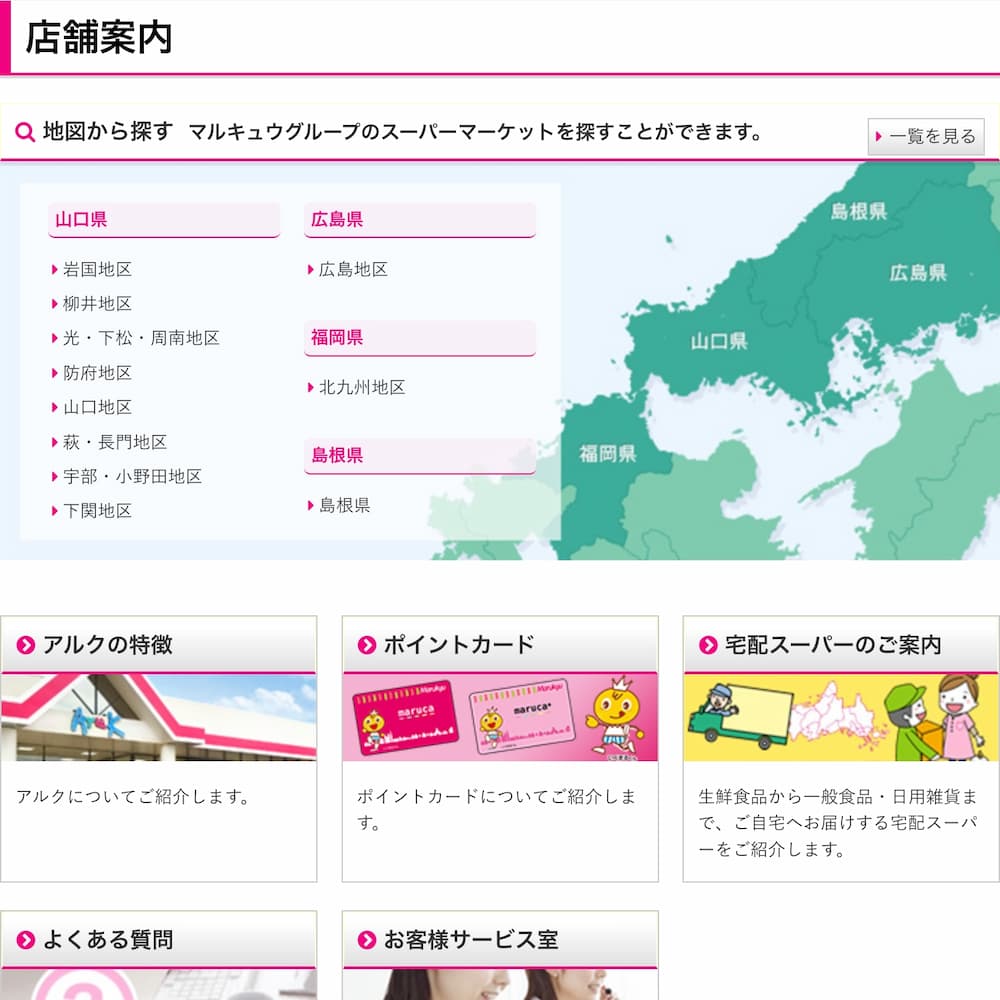The image size is (1000, 1000).
Task: Open the 北九州地区 link
Action: [x=362, y=387]
